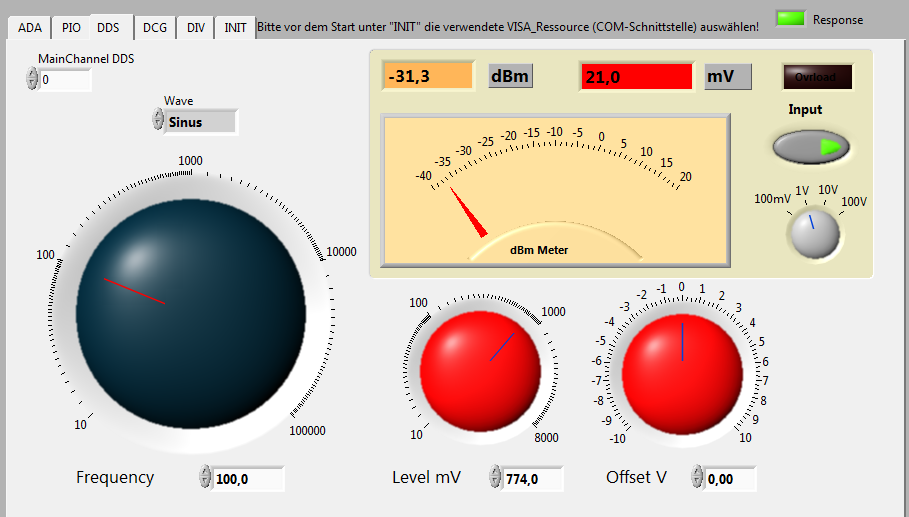Toggle the green Input switch button
Screen dimensions: 909x517
[811, 147]
